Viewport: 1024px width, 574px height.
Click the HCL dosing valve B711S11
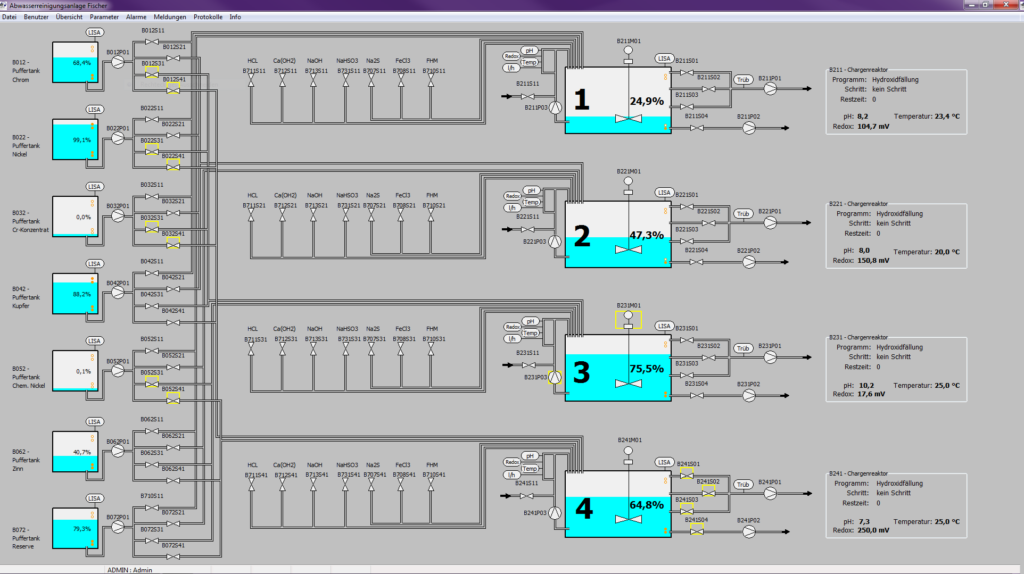[x=252, y=82]
